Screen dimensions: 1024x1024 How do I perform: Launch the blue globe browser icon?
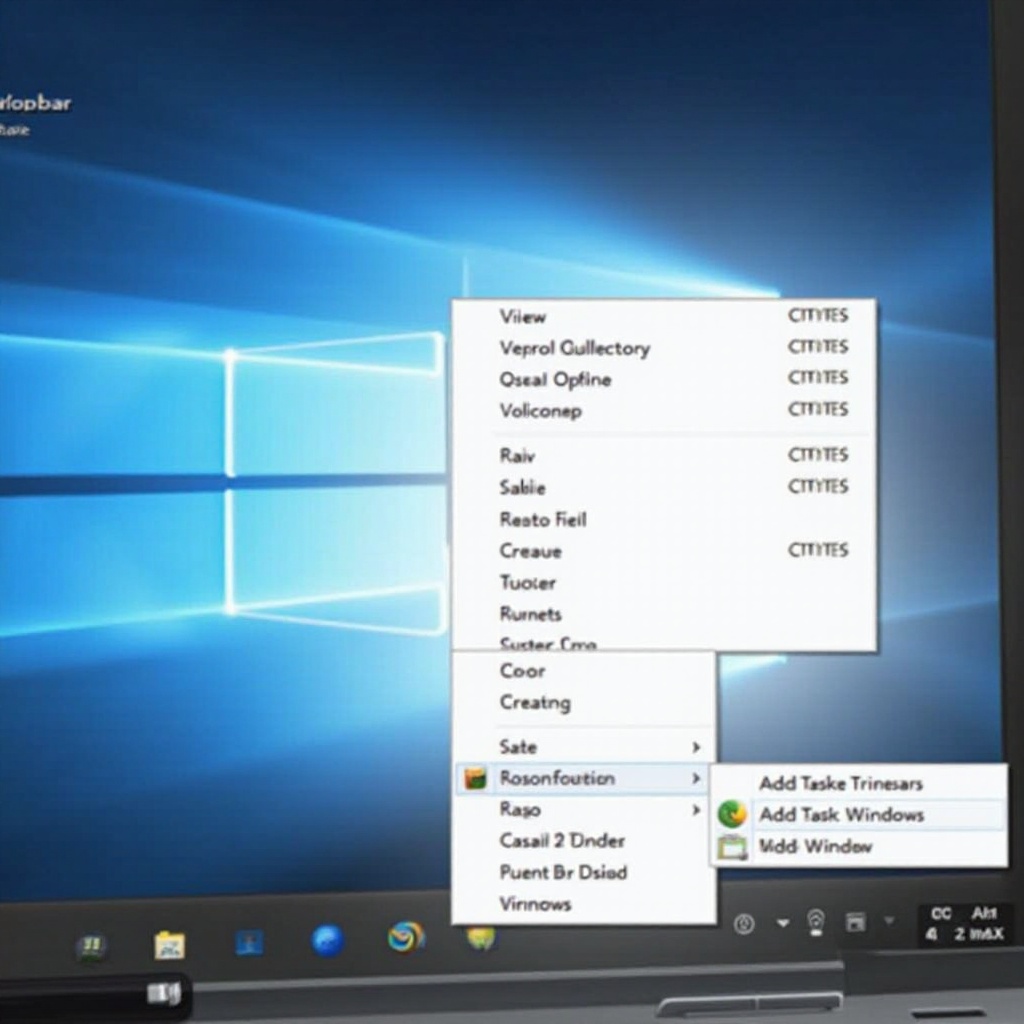328,940
